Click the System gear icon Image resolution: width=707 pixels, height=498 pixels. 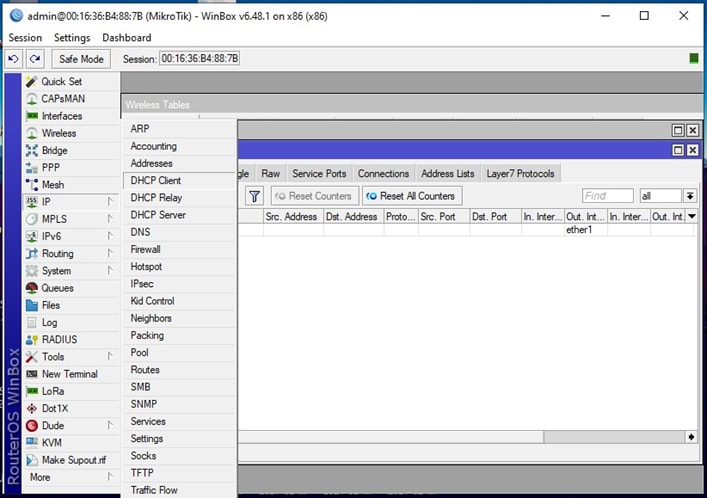click(32, 271)
